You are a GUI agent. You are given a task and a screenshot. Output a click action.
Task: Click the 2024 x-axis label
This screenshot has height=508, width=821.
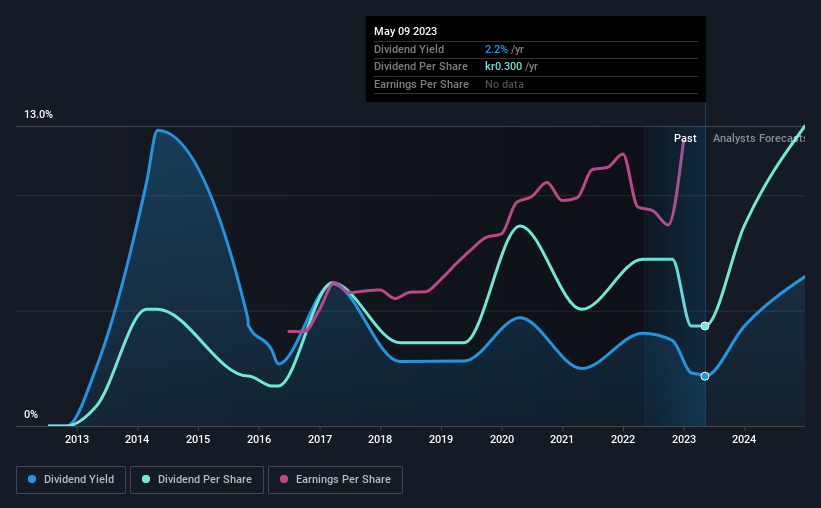(x=744, y=439)
